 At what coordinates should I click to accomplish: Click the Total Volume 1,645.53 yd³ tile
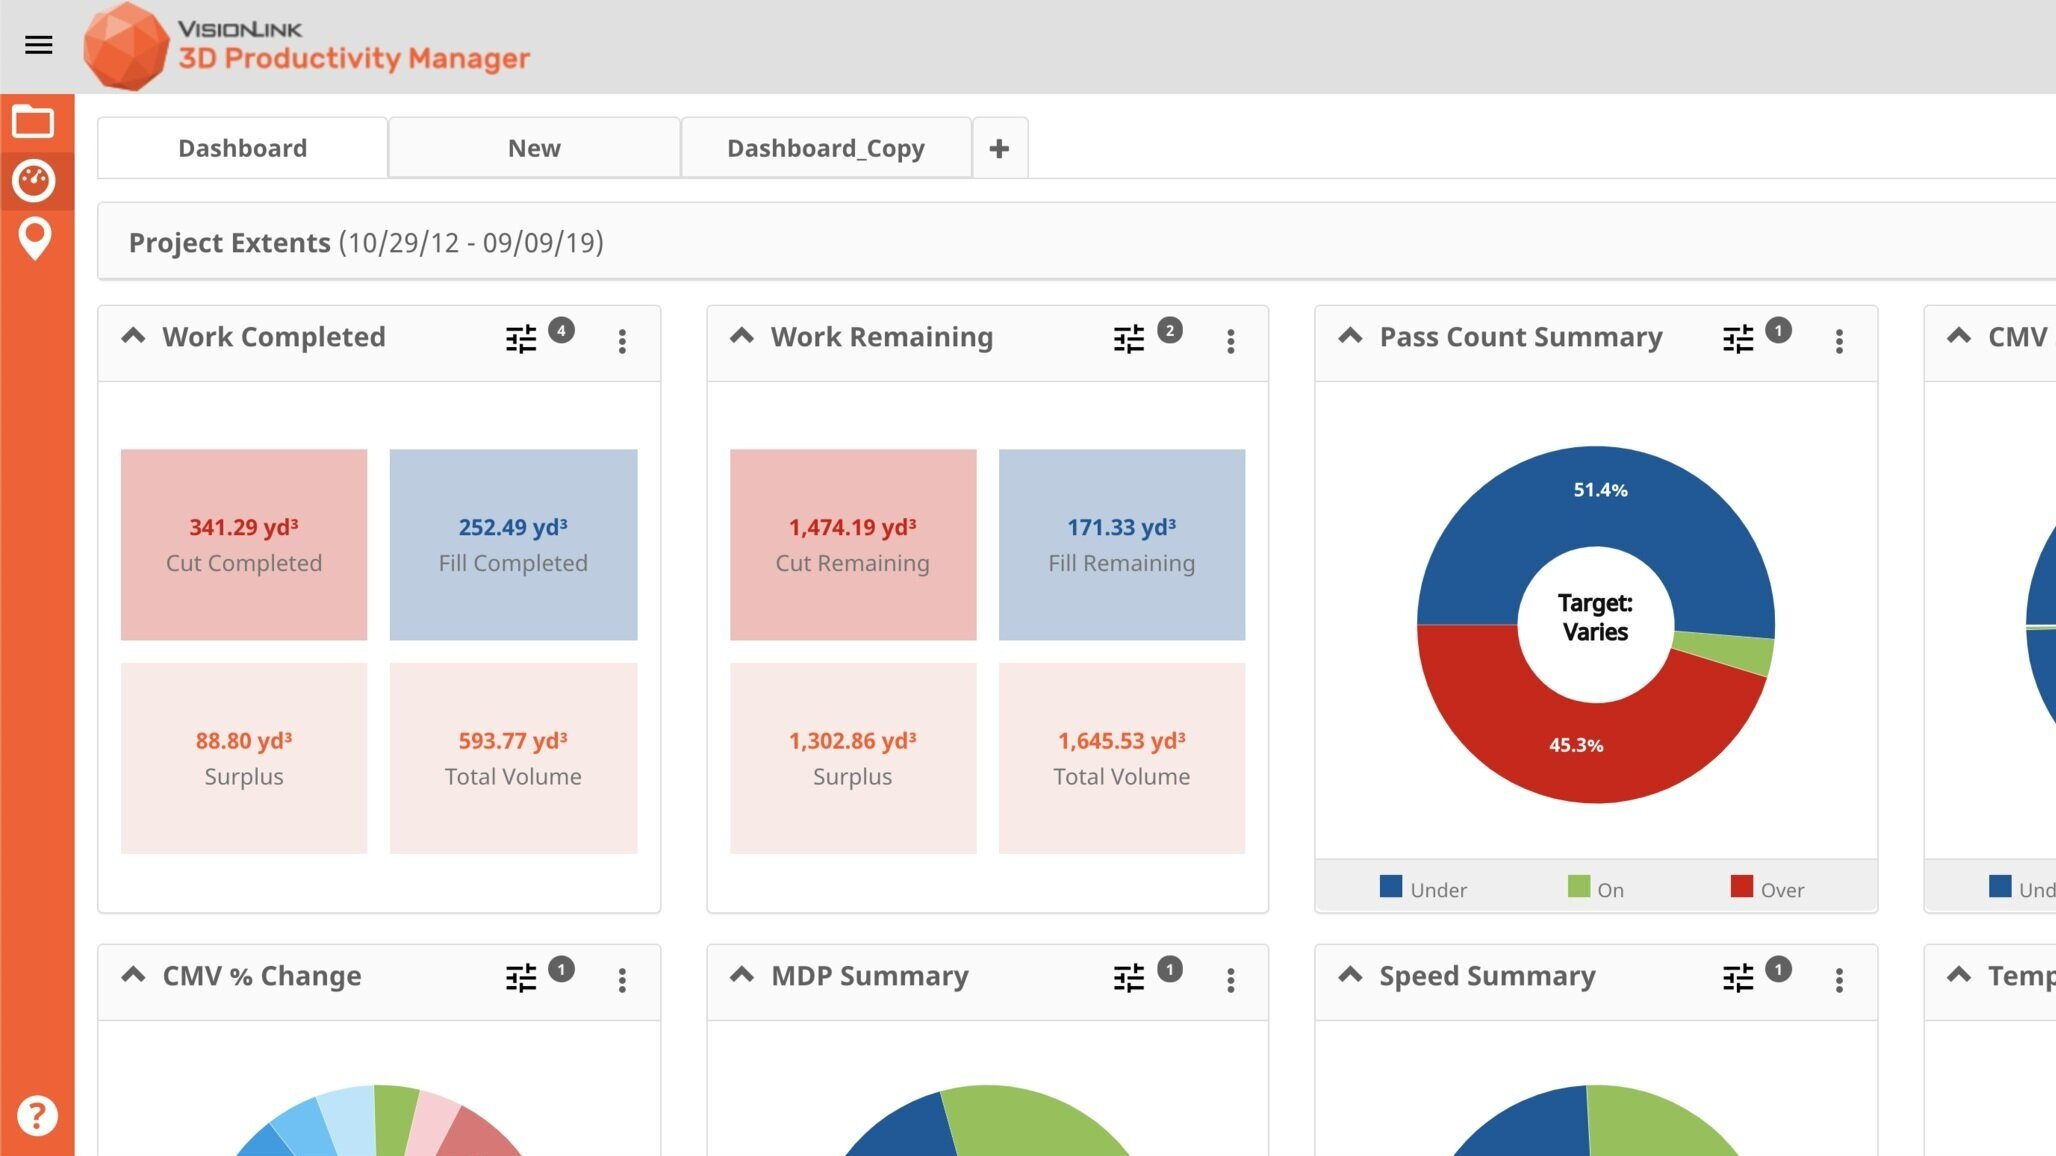pyautogui.click(x=1122, y=758)
